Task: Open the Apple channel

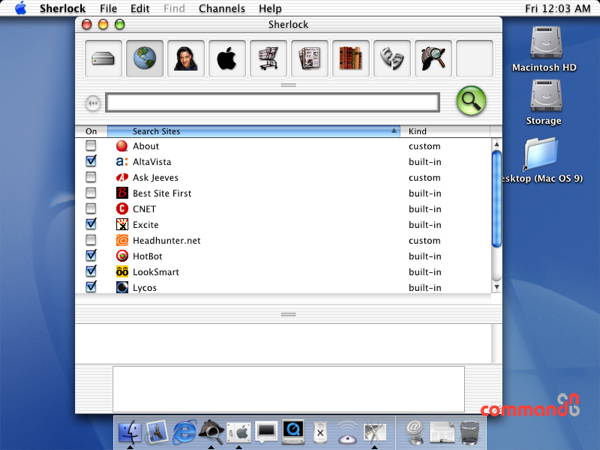Action: pyautogui.click(x=227, y=59)
